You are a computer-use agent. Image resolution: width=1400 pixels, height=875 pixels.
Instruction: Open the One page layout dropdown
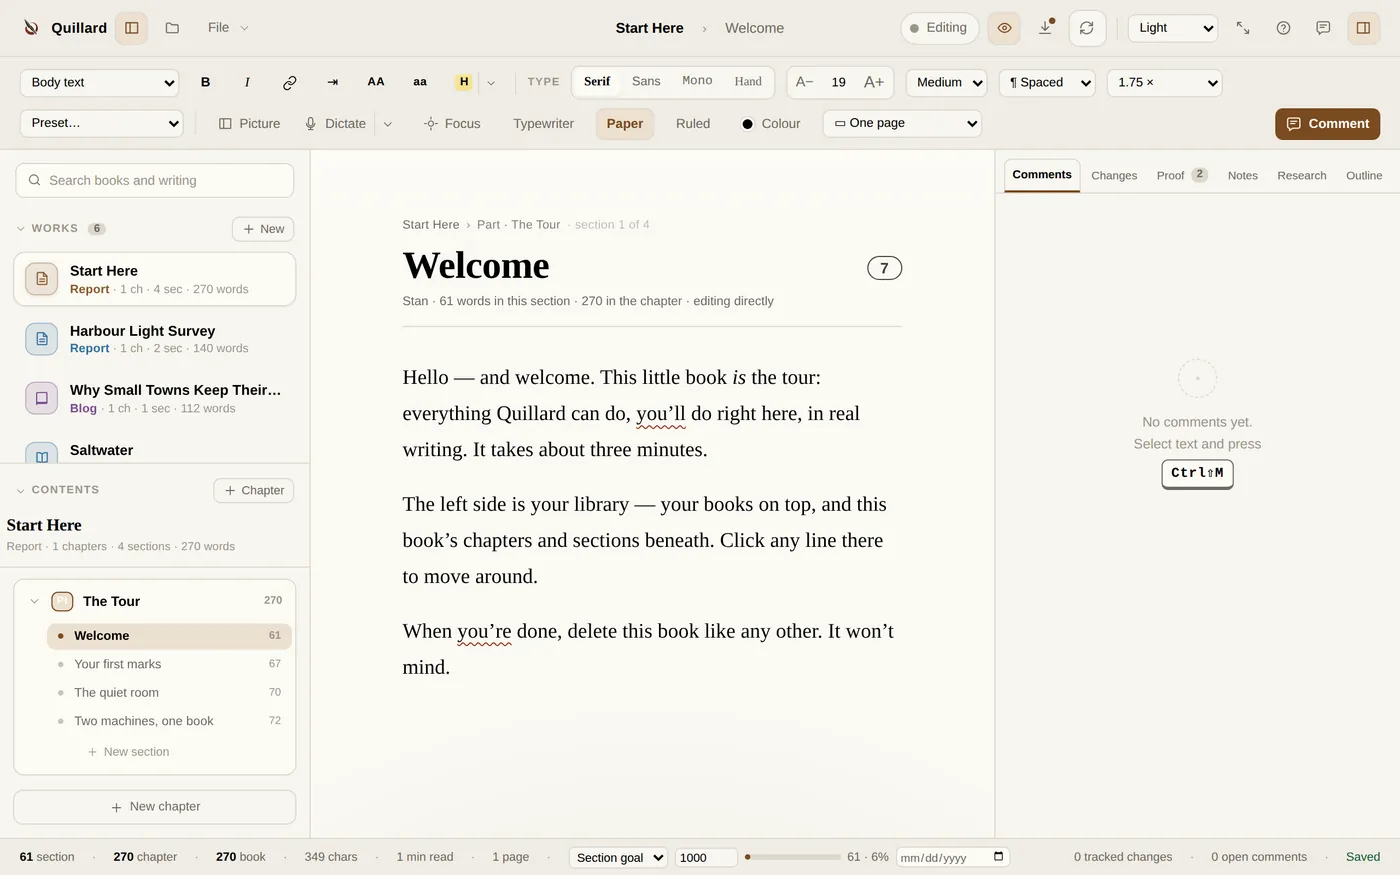(x=902, y=123)
